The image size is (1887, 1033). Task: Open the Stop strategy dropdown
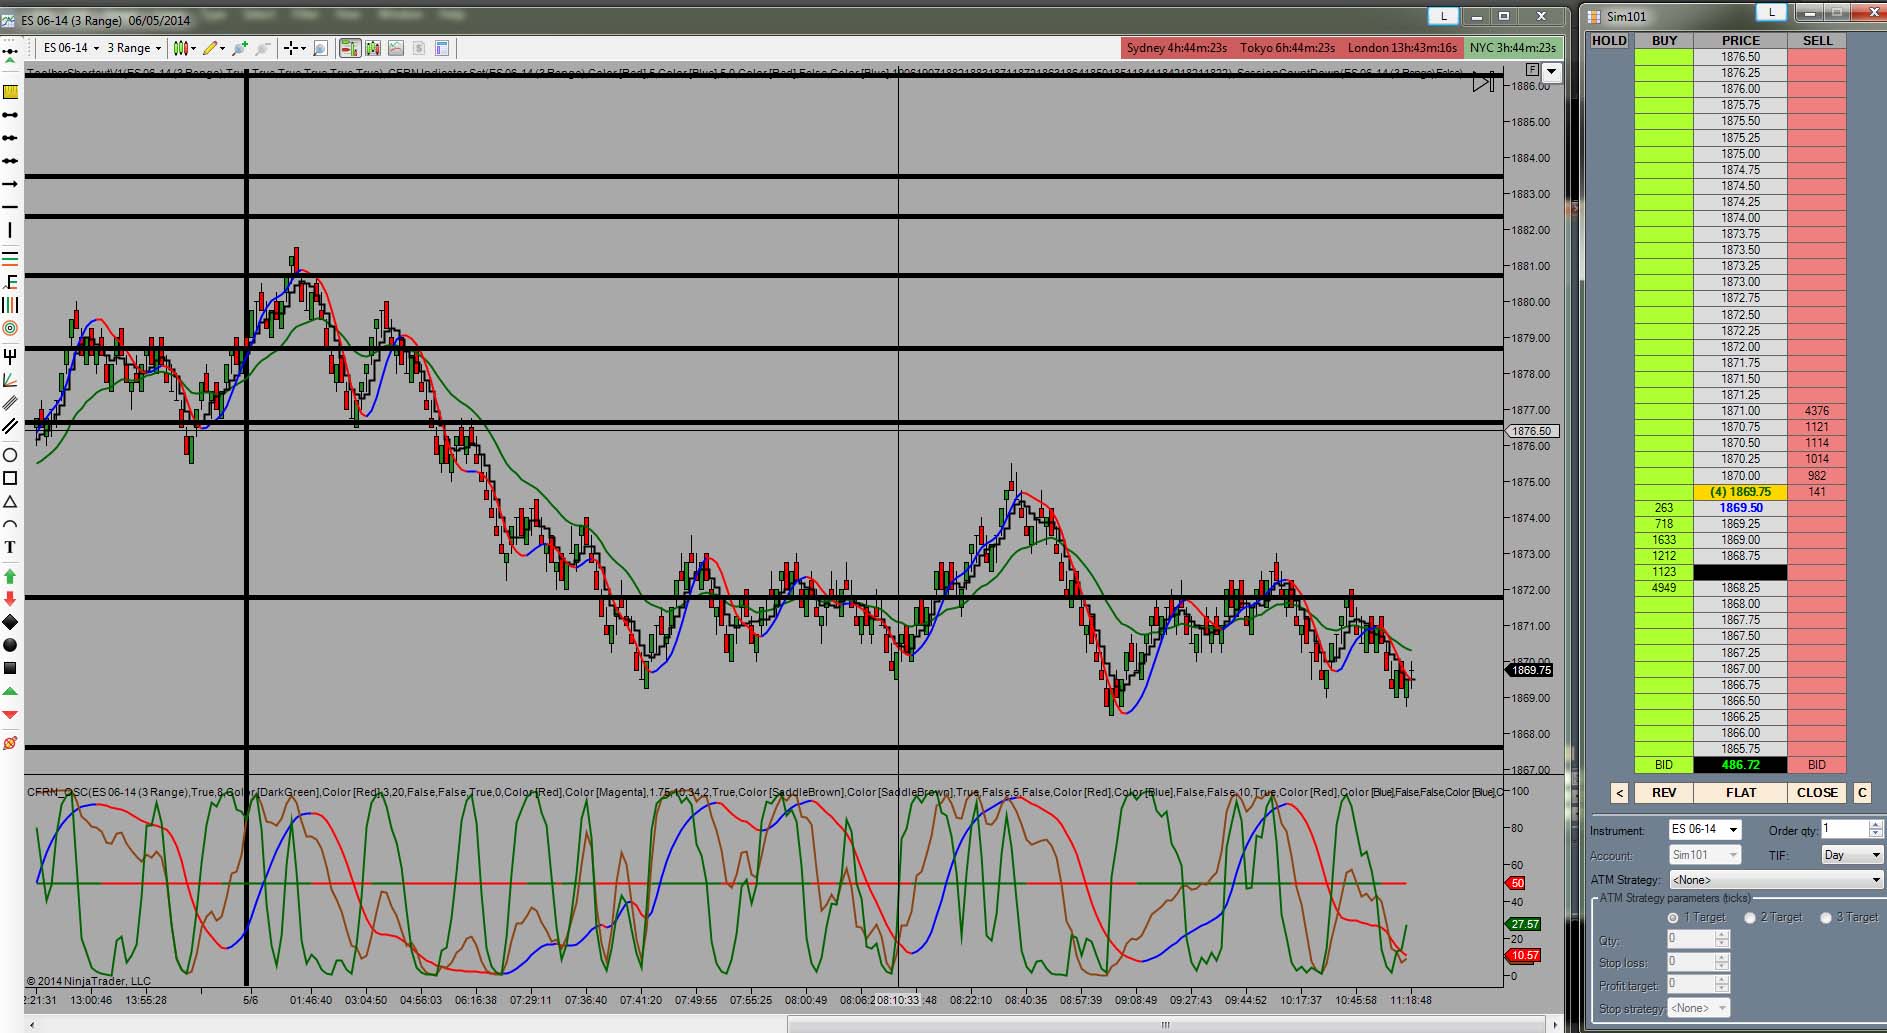coord(1698,1008)
